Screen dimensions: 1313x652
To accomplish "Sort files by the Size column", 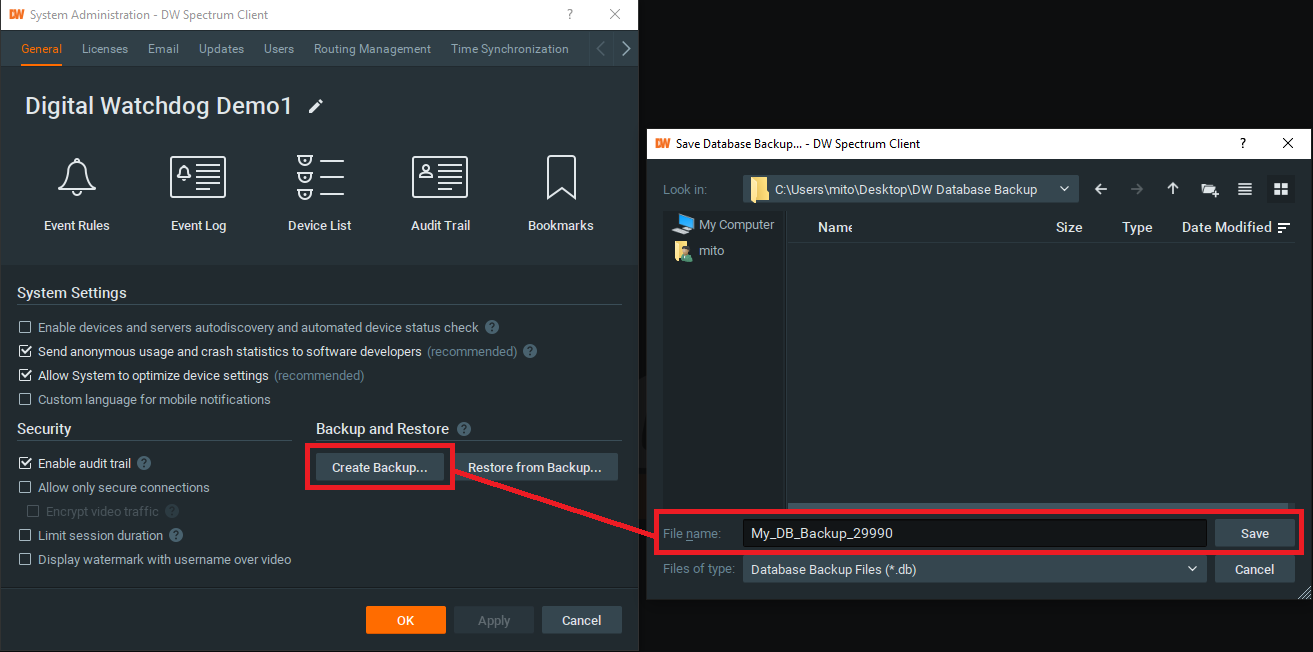I will 1069,227.
